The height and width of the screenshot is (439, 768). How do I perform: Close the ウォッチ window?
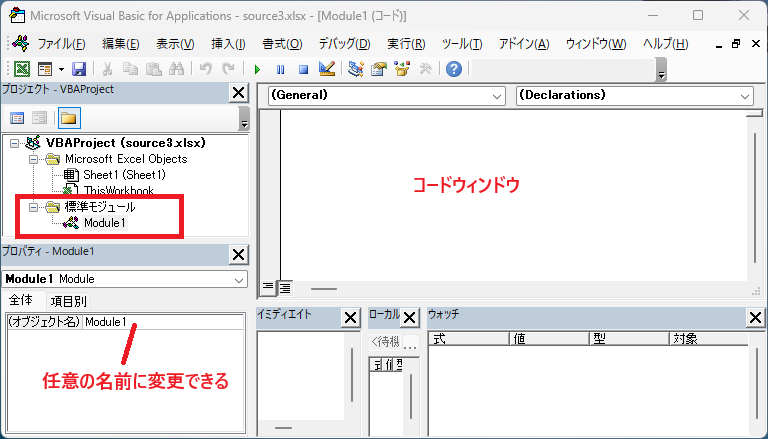[x=755, y=318]
